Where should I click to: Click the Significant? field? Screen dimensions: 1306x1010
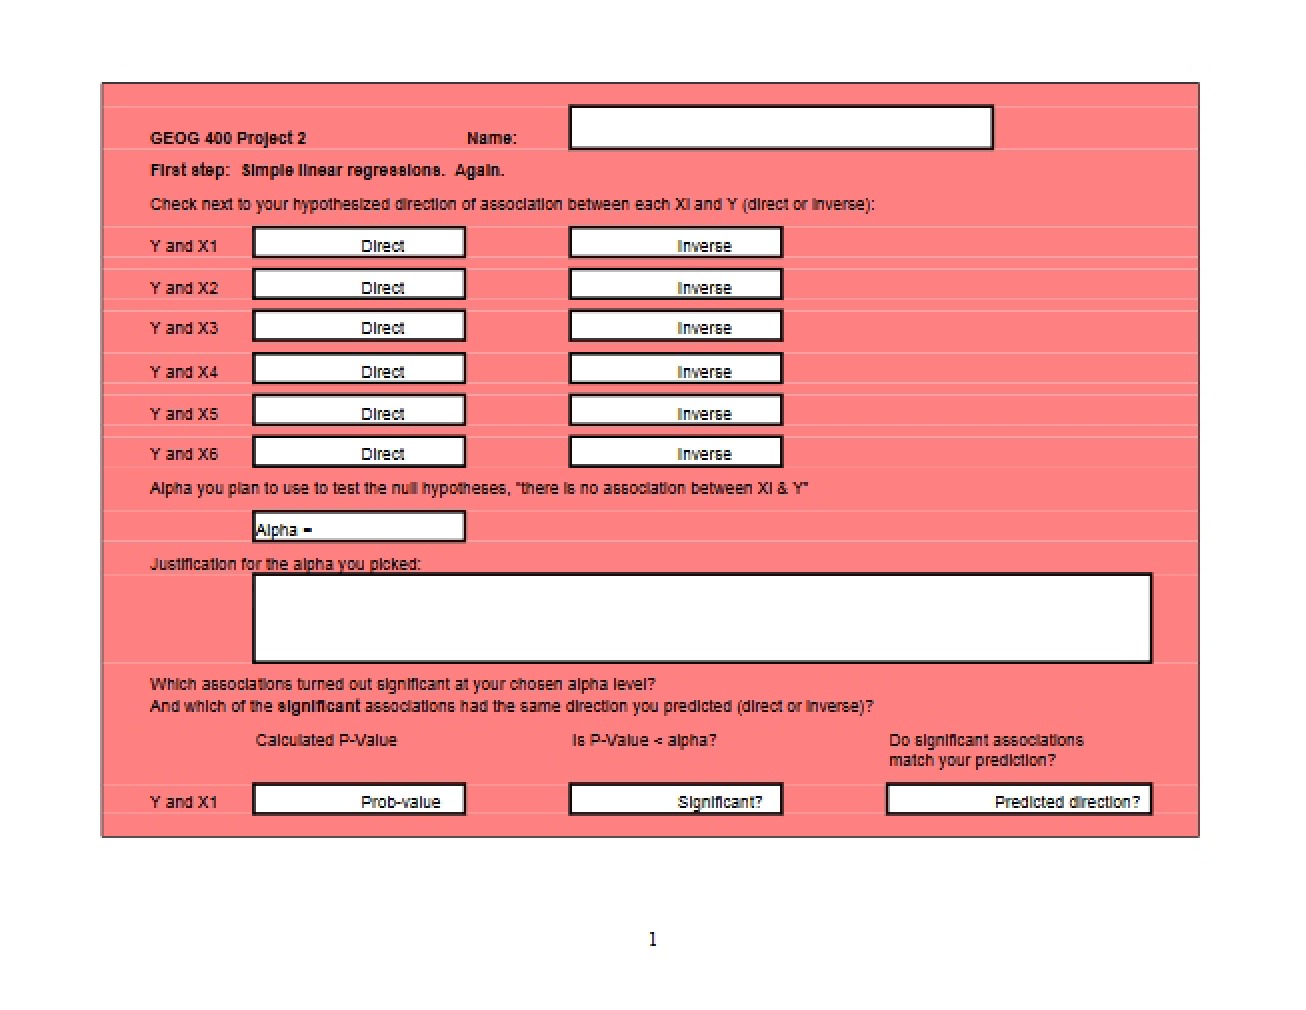coord(676,800)
